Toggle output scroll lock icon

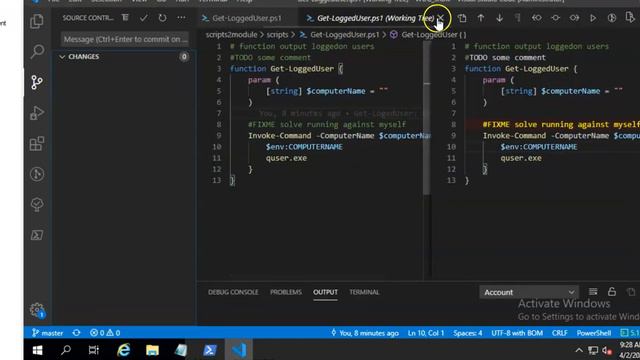pos(611,292)
